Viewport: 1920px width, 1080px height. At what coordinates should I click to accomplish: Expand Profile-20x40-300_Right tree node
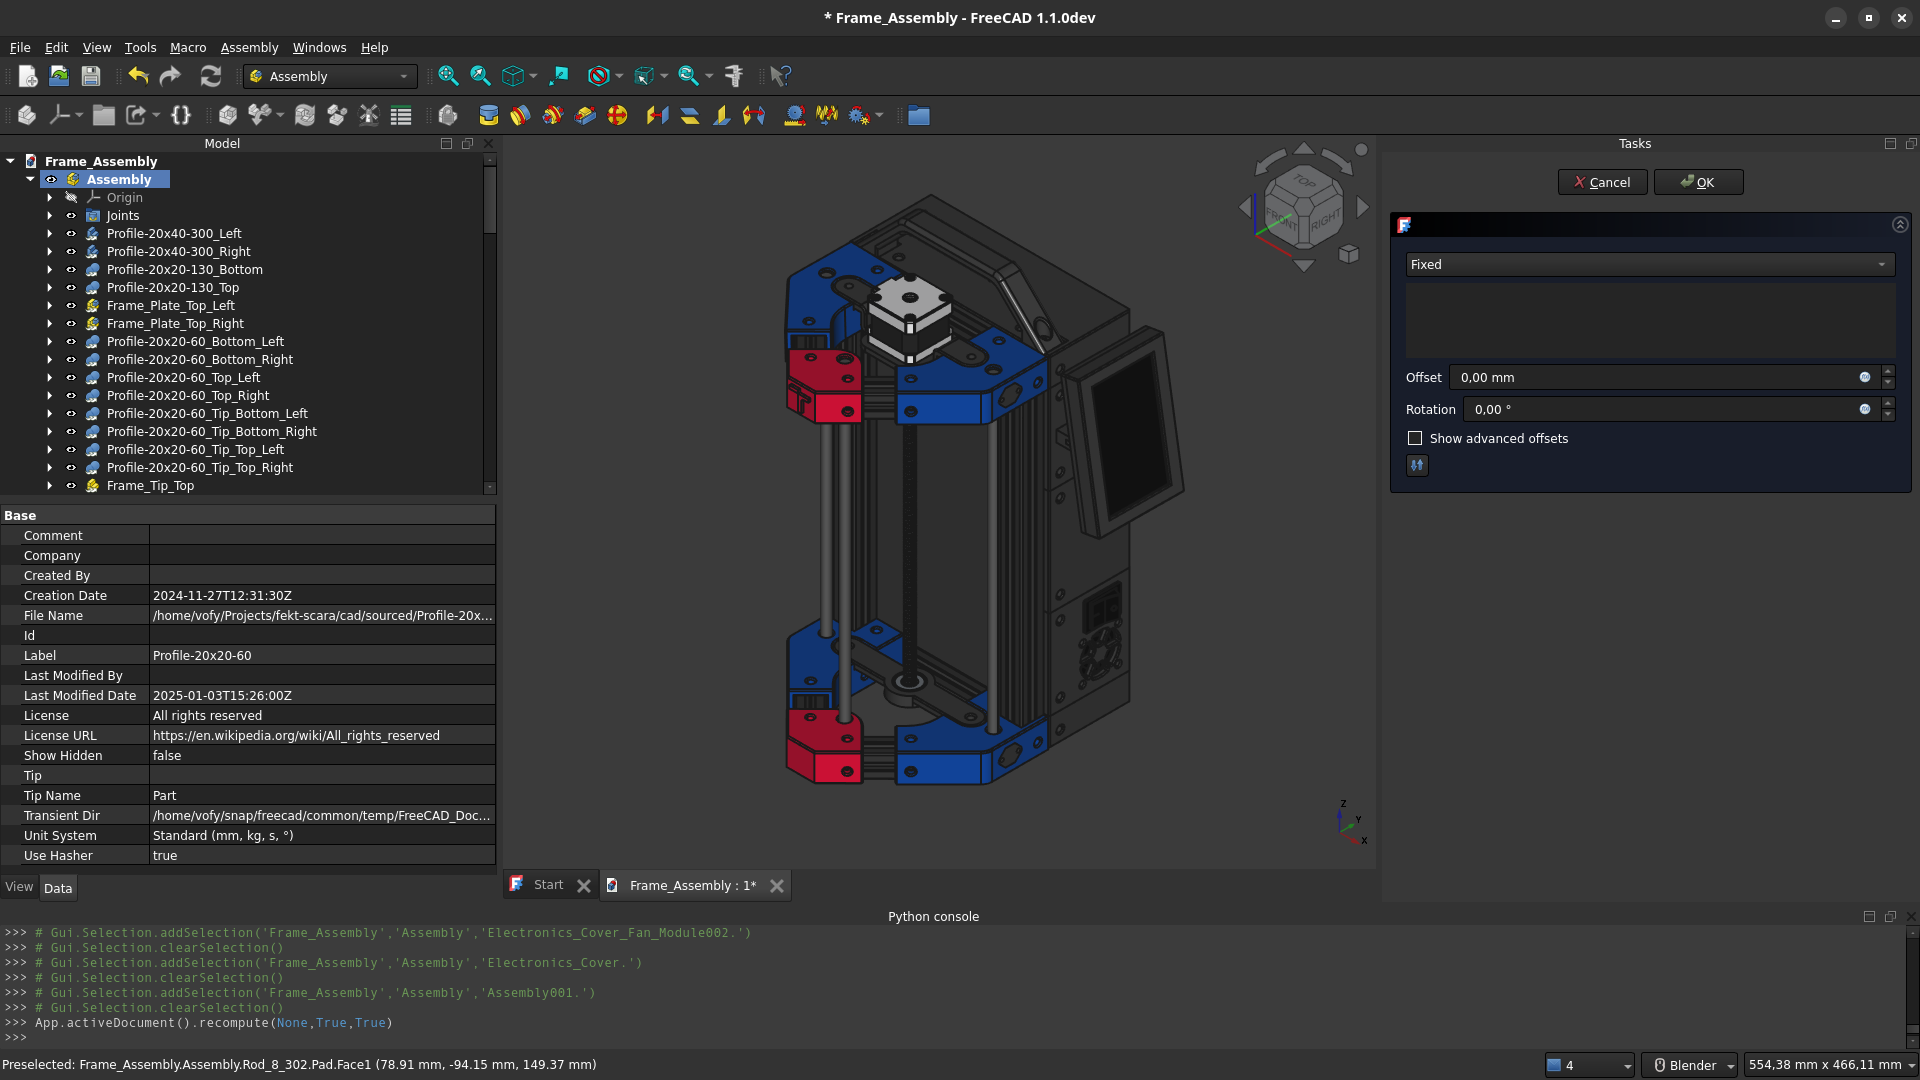click(x=49, y=252)
